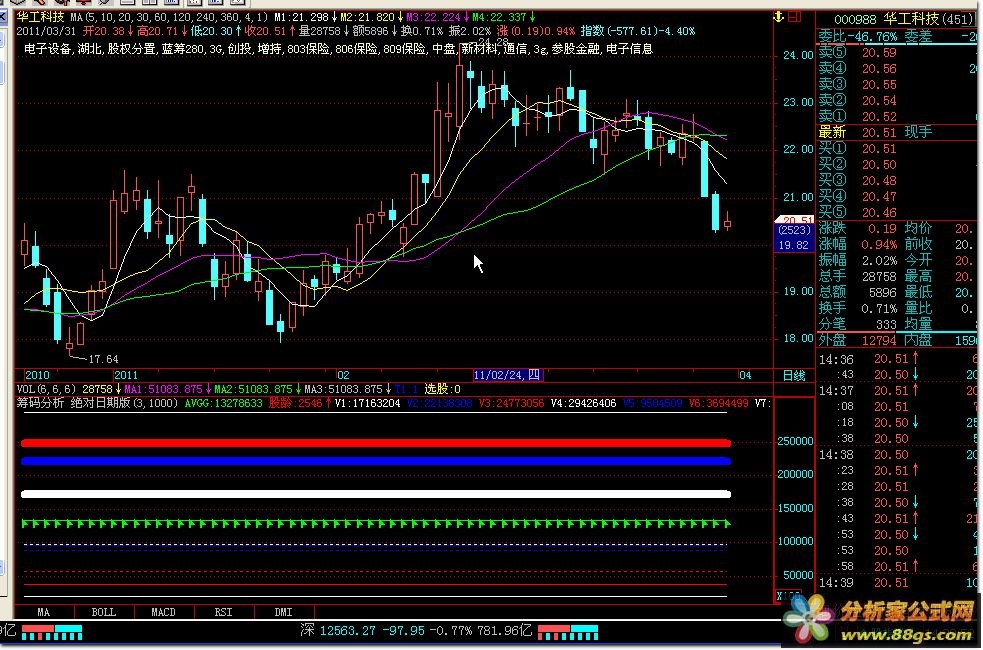Screen dimensions: 983x650
Task: Click the 买③ 20.48 order row
Action: pyautogui.click(x=898, y=181)
